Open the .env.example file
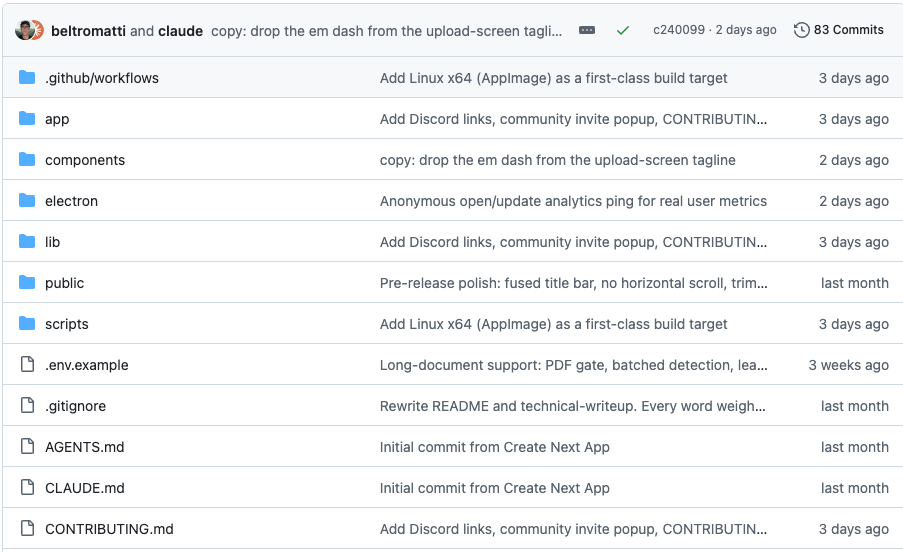 tap(87, 365)
